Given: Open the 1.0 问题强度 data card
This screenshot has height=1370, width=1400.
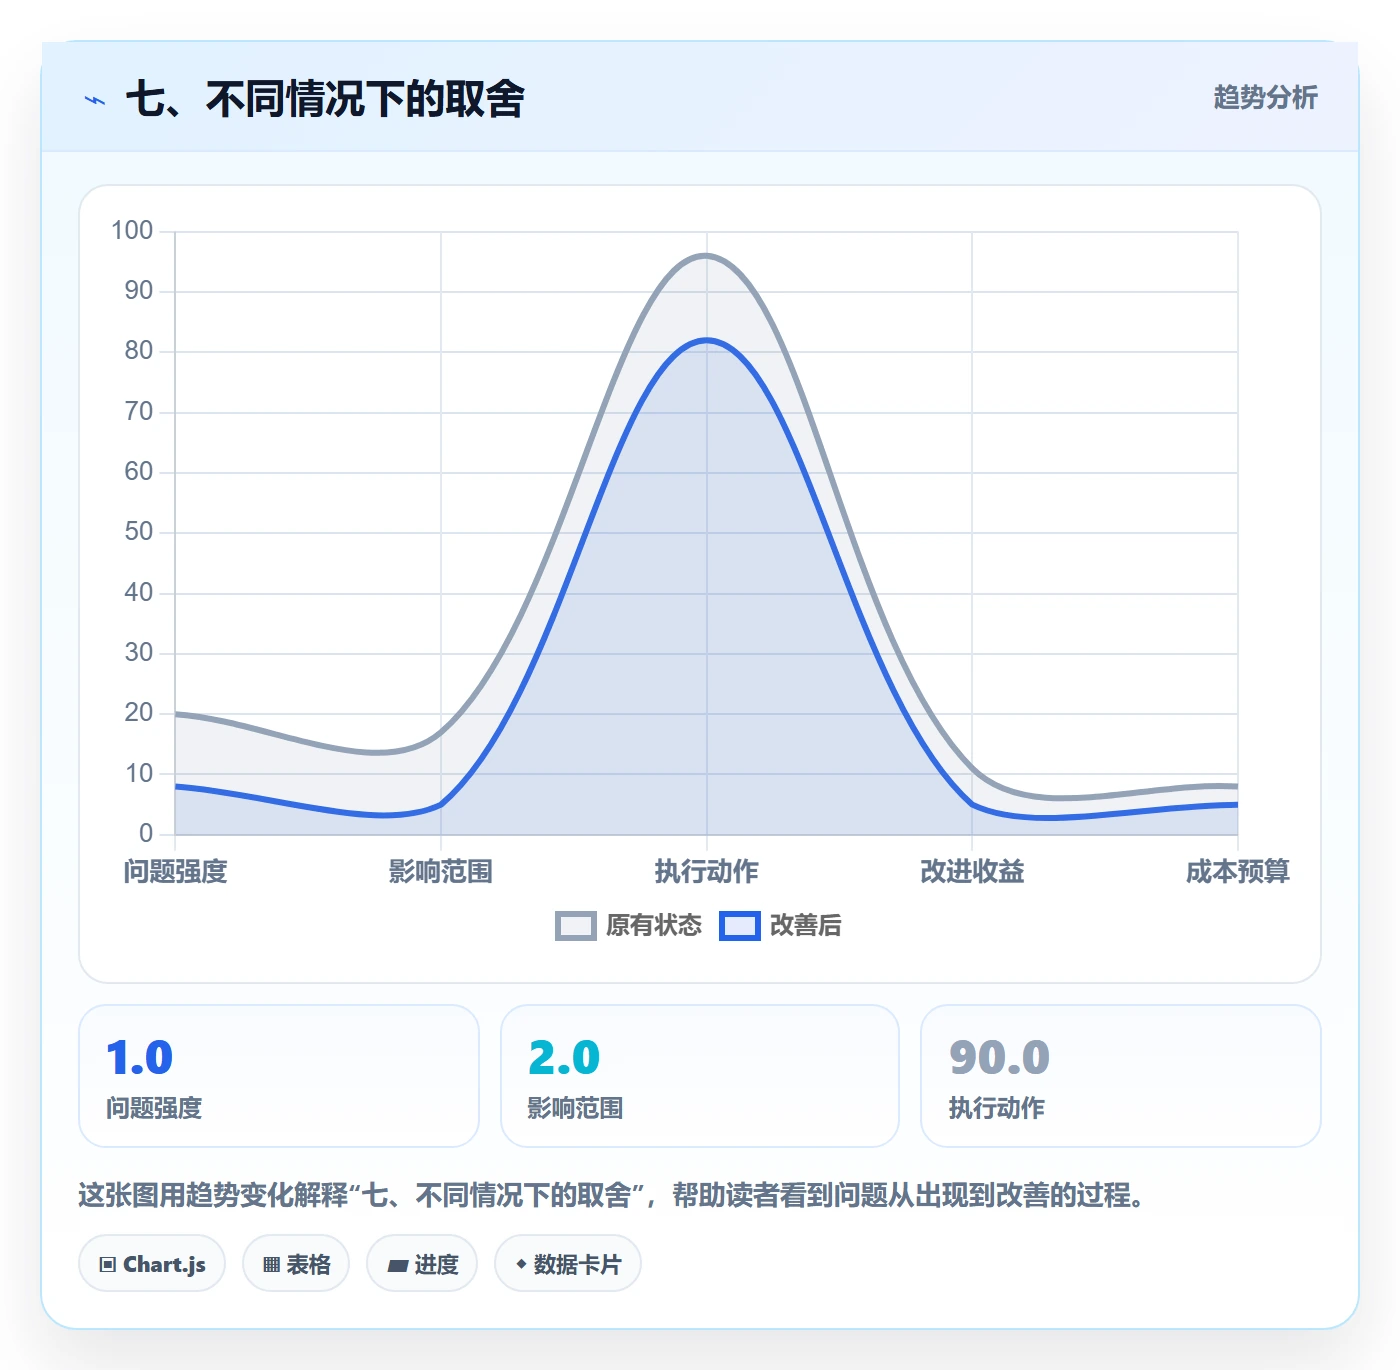Looking at the screenshot, I should click(279, 1076).
